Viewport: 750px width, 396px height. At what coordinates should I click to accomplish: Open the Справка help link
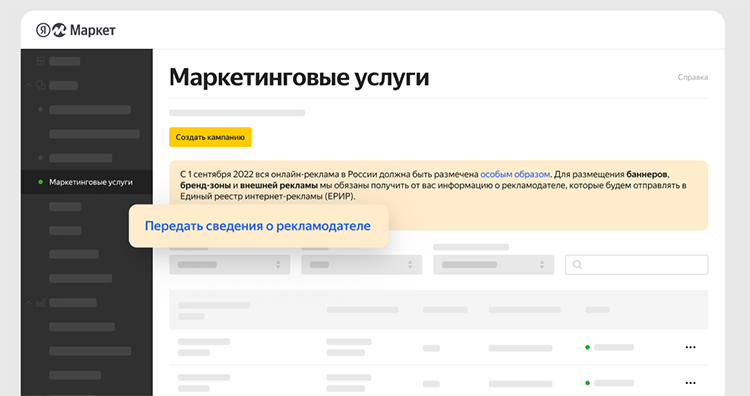[692, 77]
